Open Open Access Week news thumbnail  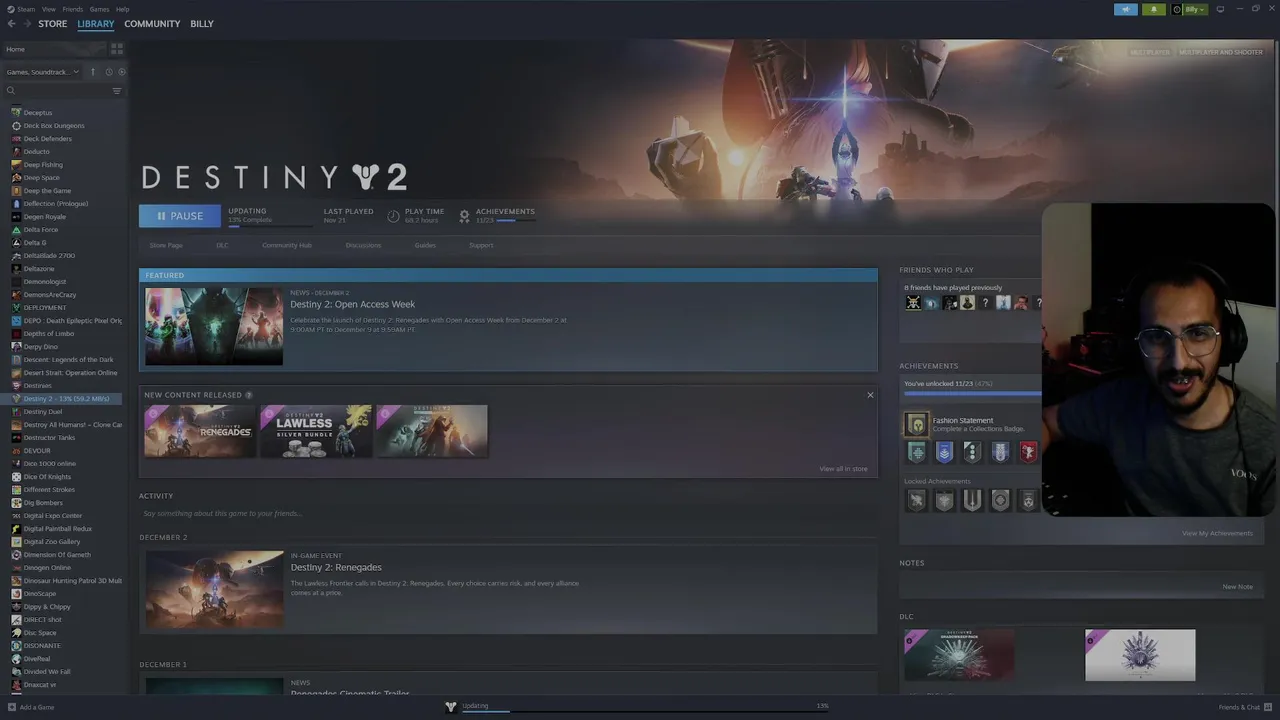tap(214, 326)
